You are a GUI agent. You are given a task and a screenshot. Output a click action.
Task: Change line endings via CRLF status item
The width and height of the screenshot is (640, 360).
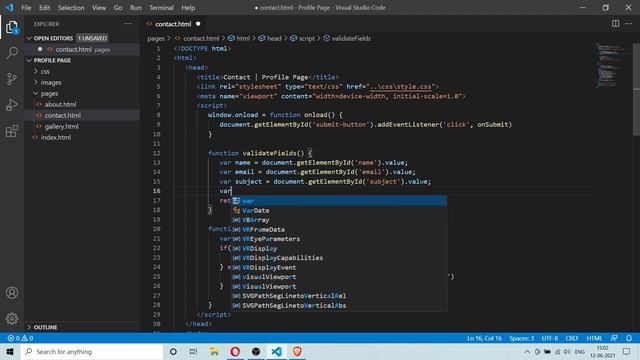click(572, 338)
